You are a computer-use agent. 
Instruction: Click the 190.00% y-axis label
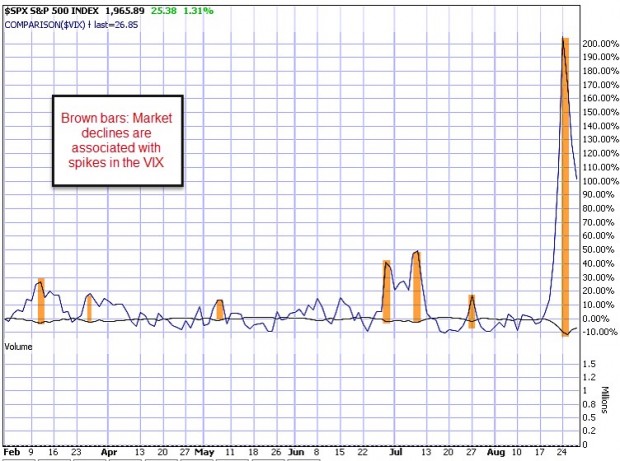(601, 57)
